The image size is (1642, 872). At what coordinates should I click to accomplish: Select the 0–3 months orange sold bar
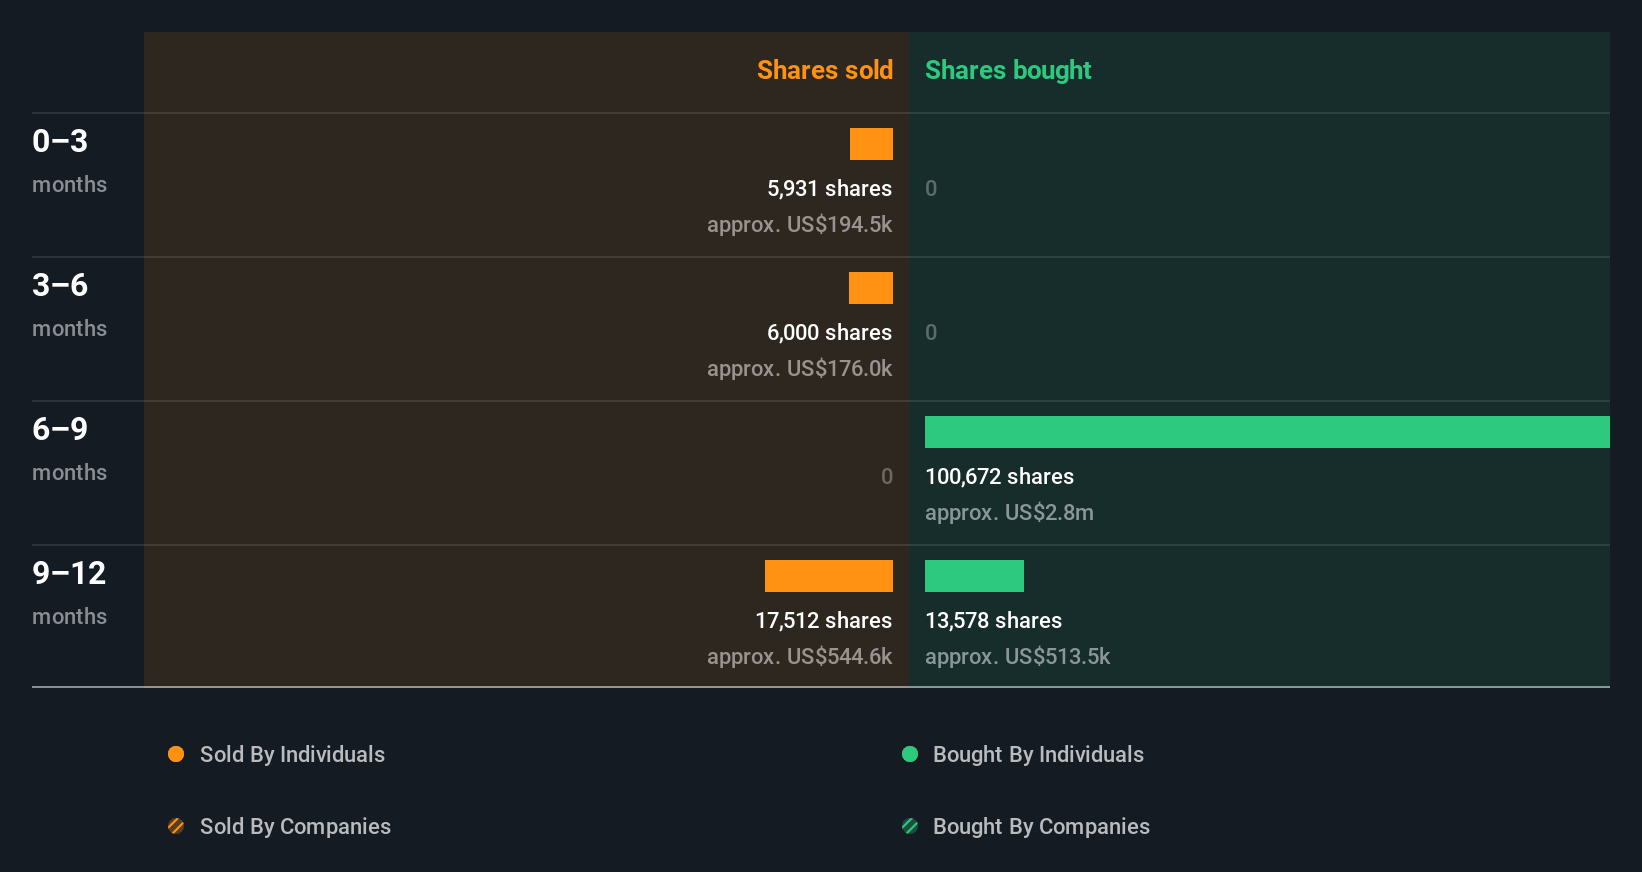pyautogui.click(x=871, y=144)
